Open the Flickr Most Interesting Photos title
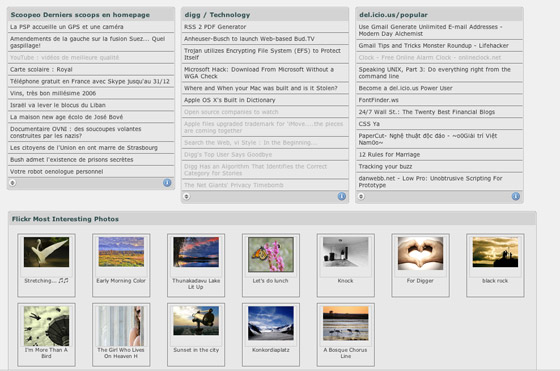The image size is (560, 371). 65,219
